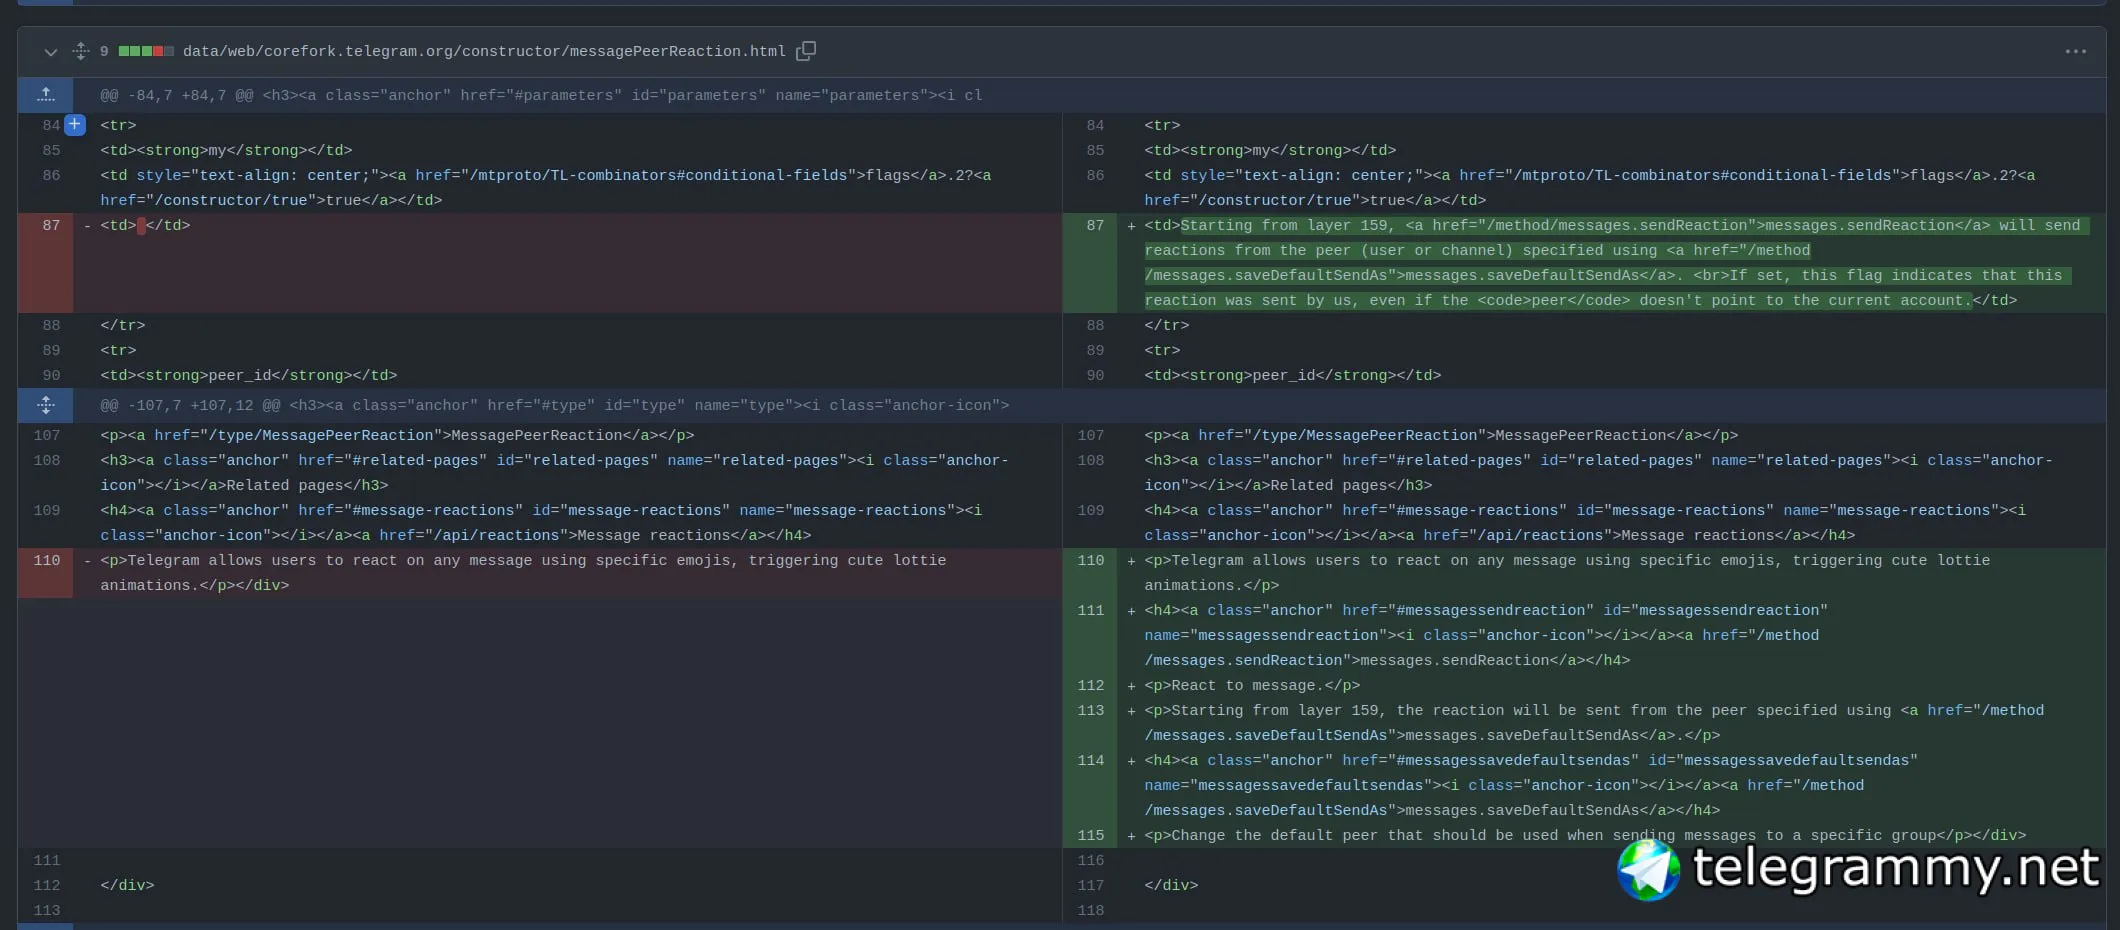Open the messagePeerReaction.html file path link
This screenshot has width=2120, height=930.
pyautogui.click(x=483, y=52)
